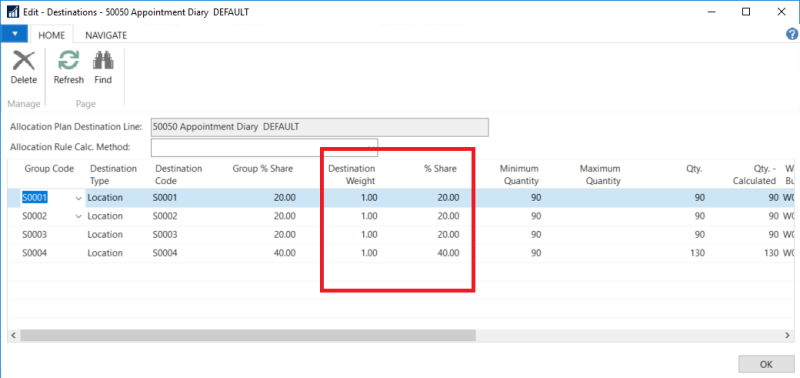Expand Group Code dropdown for S0001 row

coord(79,198)
